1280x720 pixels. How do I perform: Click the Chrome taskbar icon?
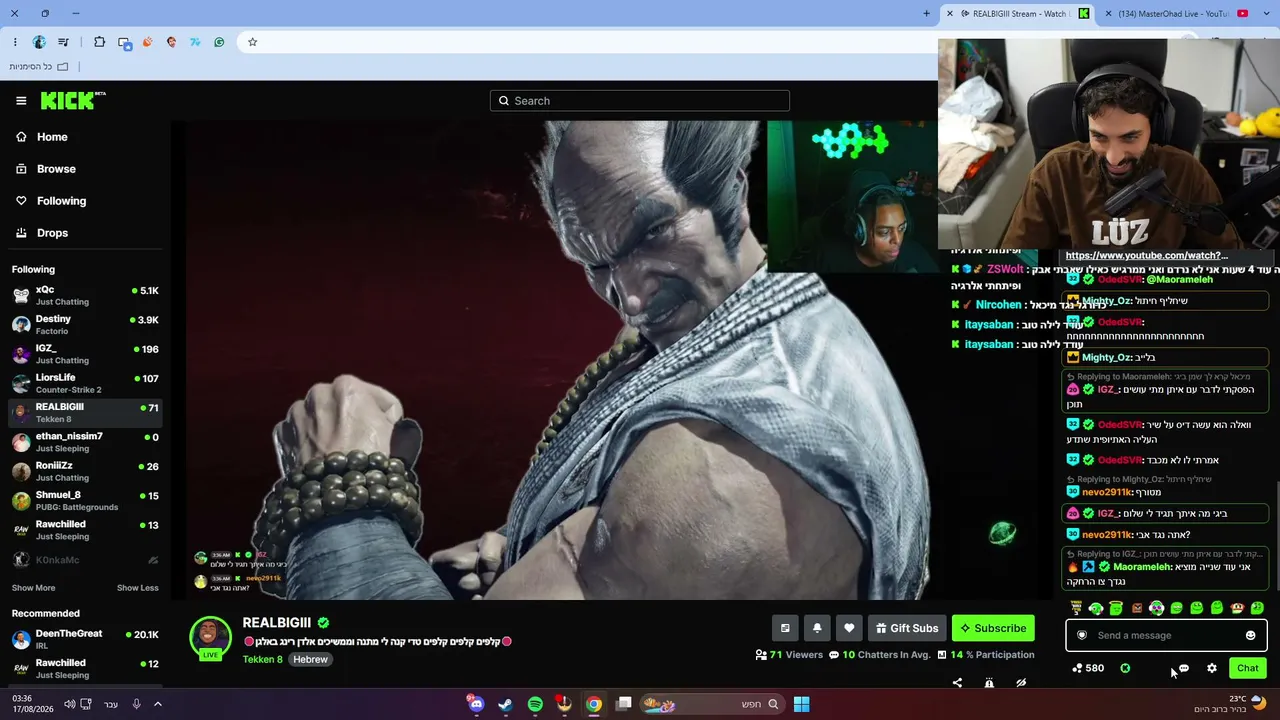tap(594, 704)
